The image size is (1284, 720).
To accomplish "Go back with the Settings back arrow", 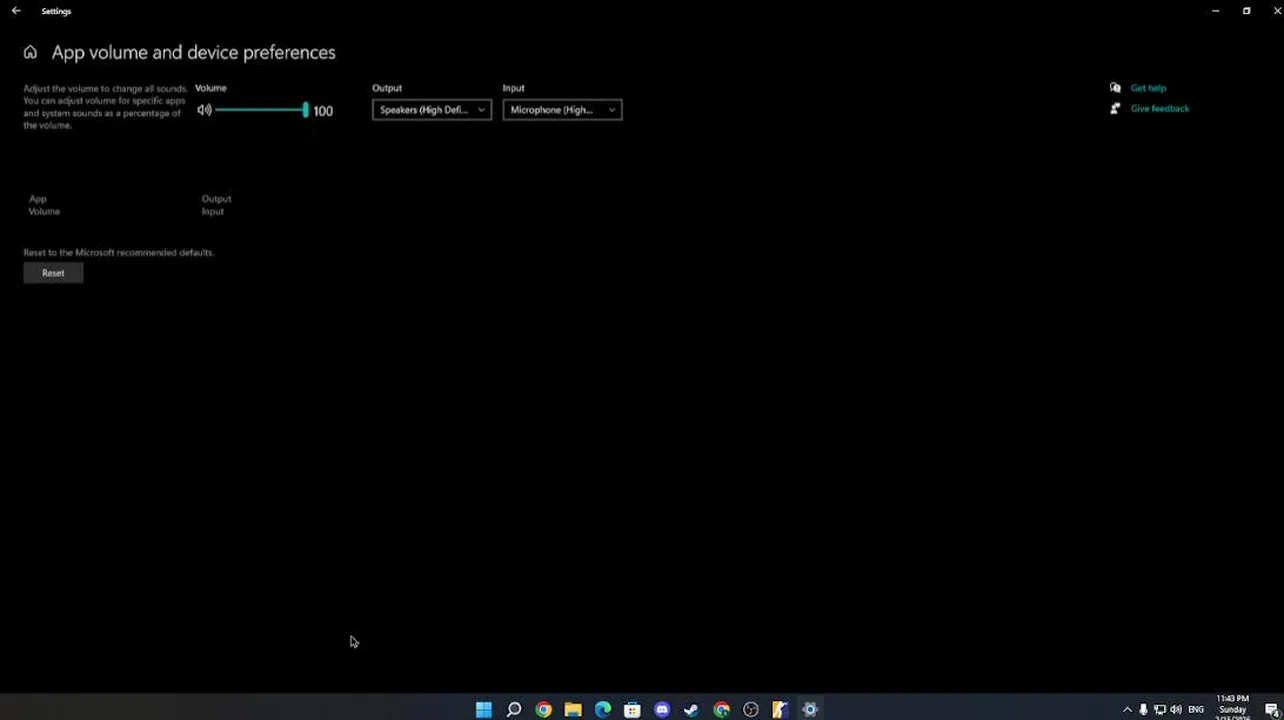I will click(x=16, y=11).
